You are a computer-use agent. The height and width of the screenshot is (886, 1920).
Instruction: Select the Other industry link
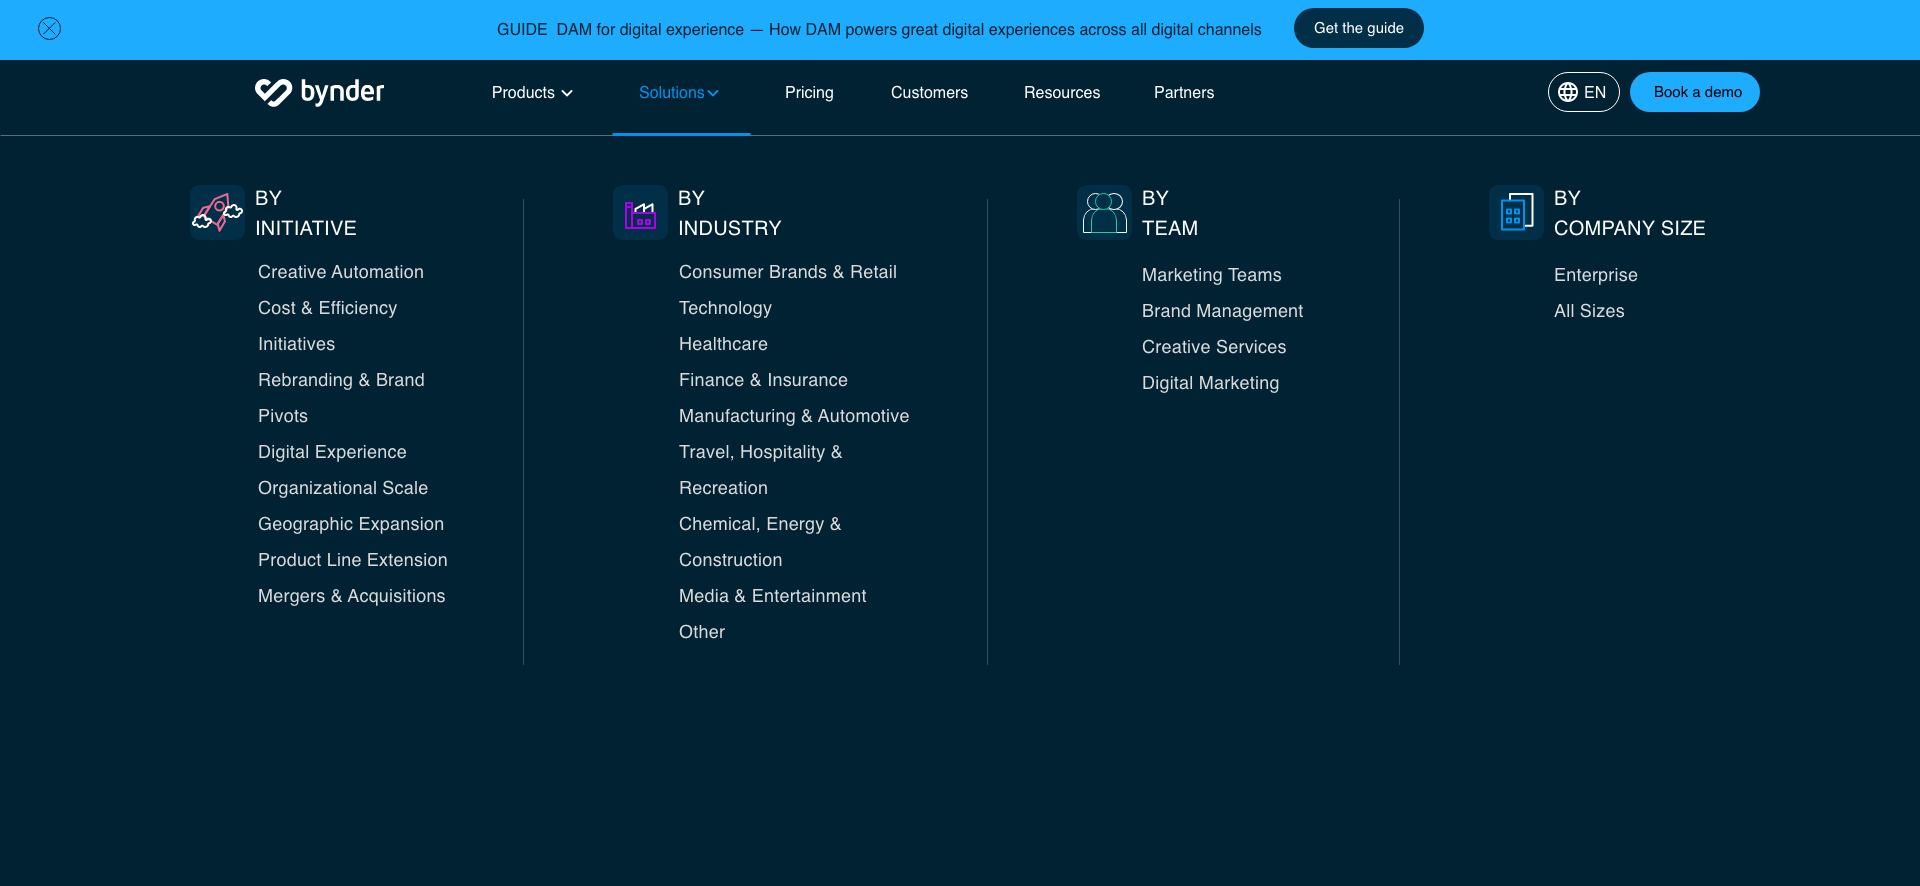(x=702, y=632)
